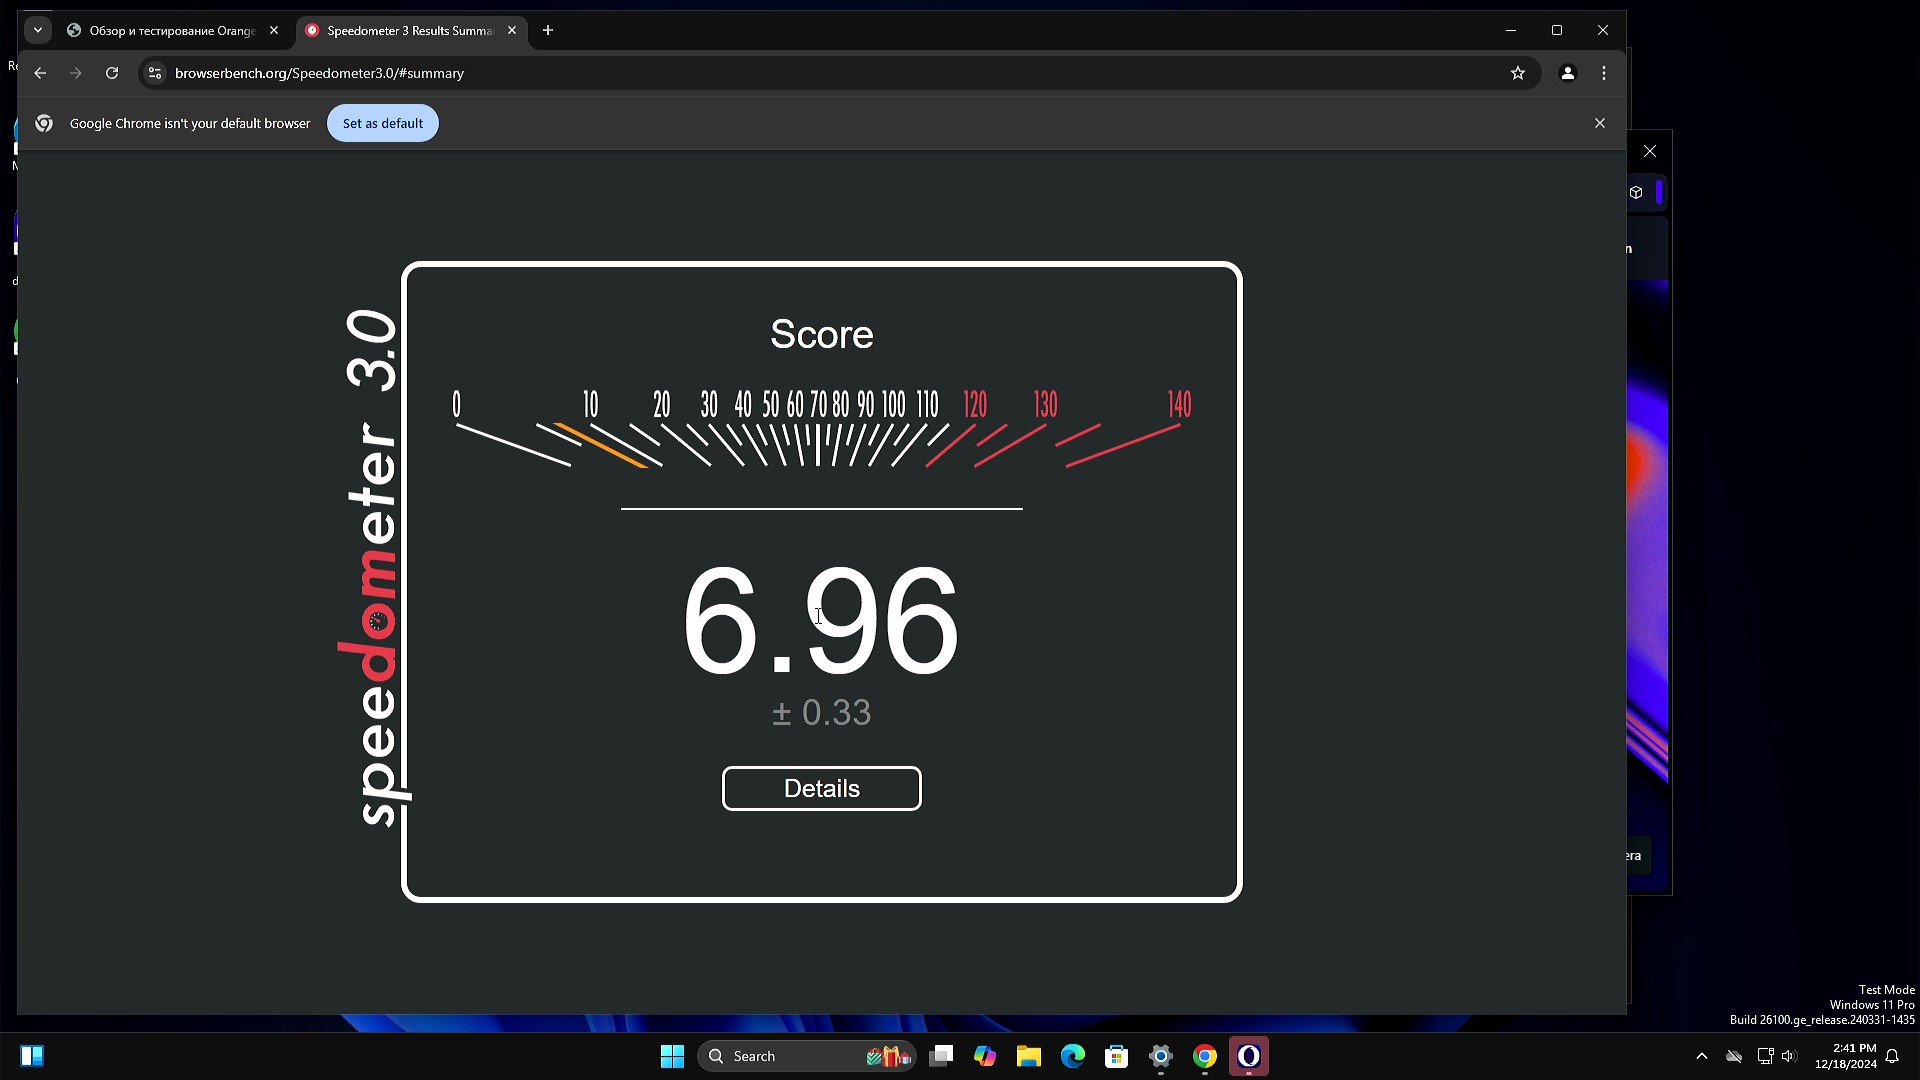This screenshot has width=1920, height=1080.
Task: Dismiss the default browser notification bar
Action: pyautogui.click(x=1599, y=123)
